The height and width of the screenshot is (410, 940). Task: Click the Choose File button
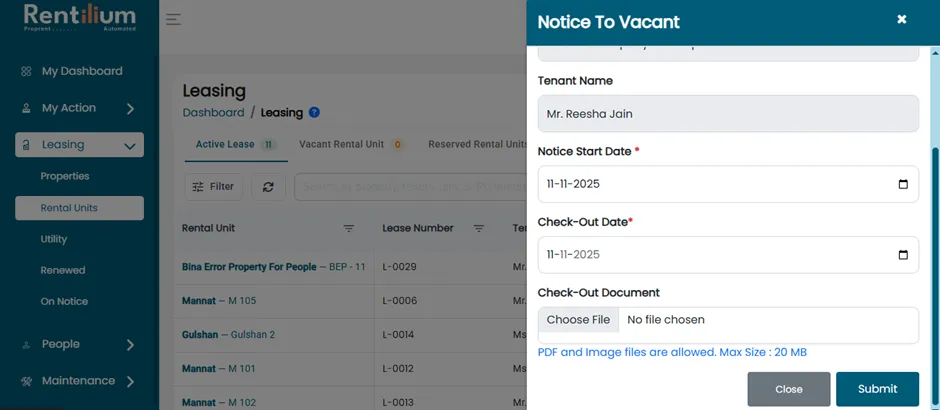tap(578, 320)
